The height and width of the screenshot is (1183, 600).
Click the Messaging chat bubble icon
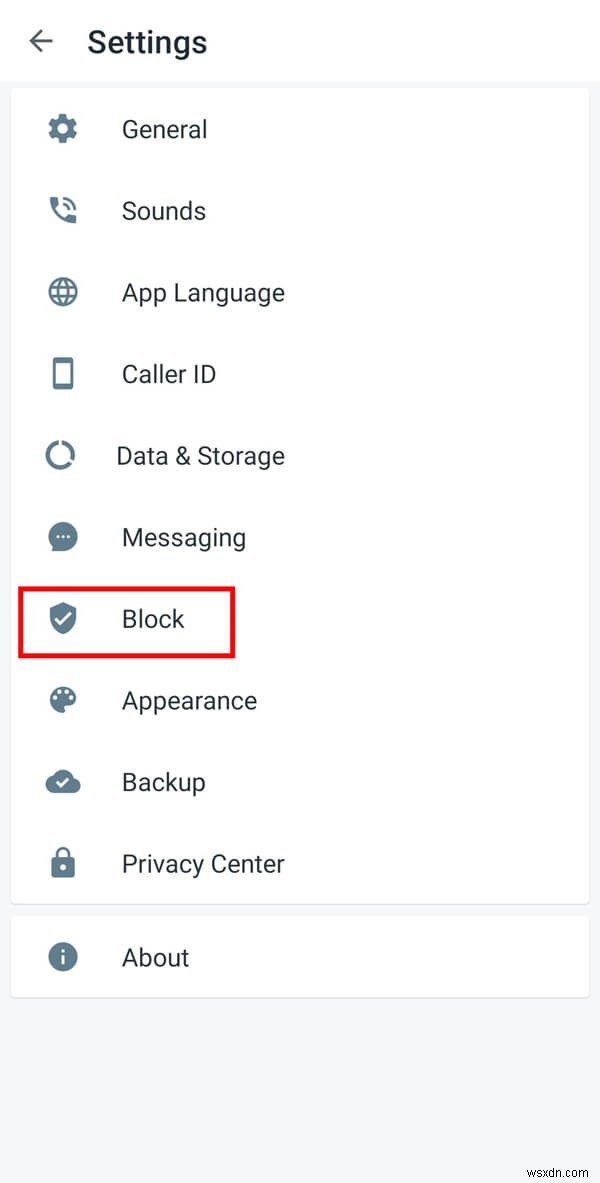62,536
